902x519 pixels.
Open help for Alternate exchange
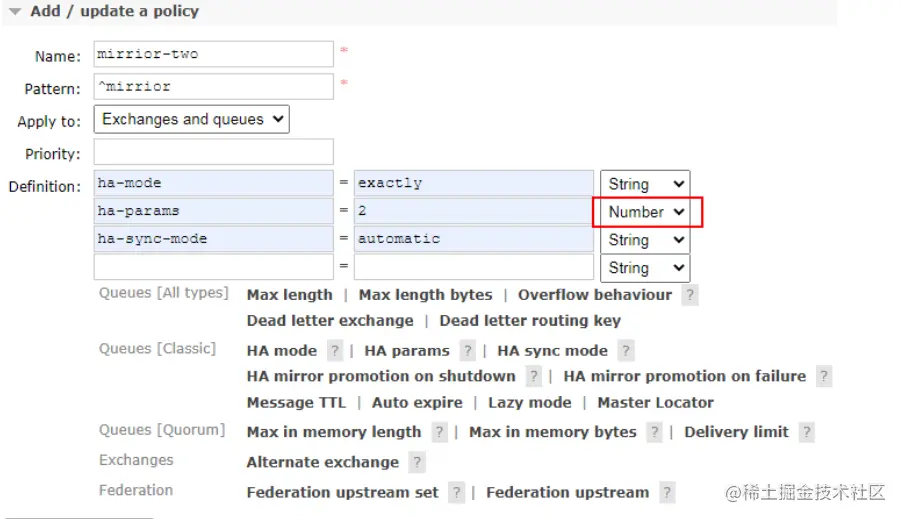417,463
